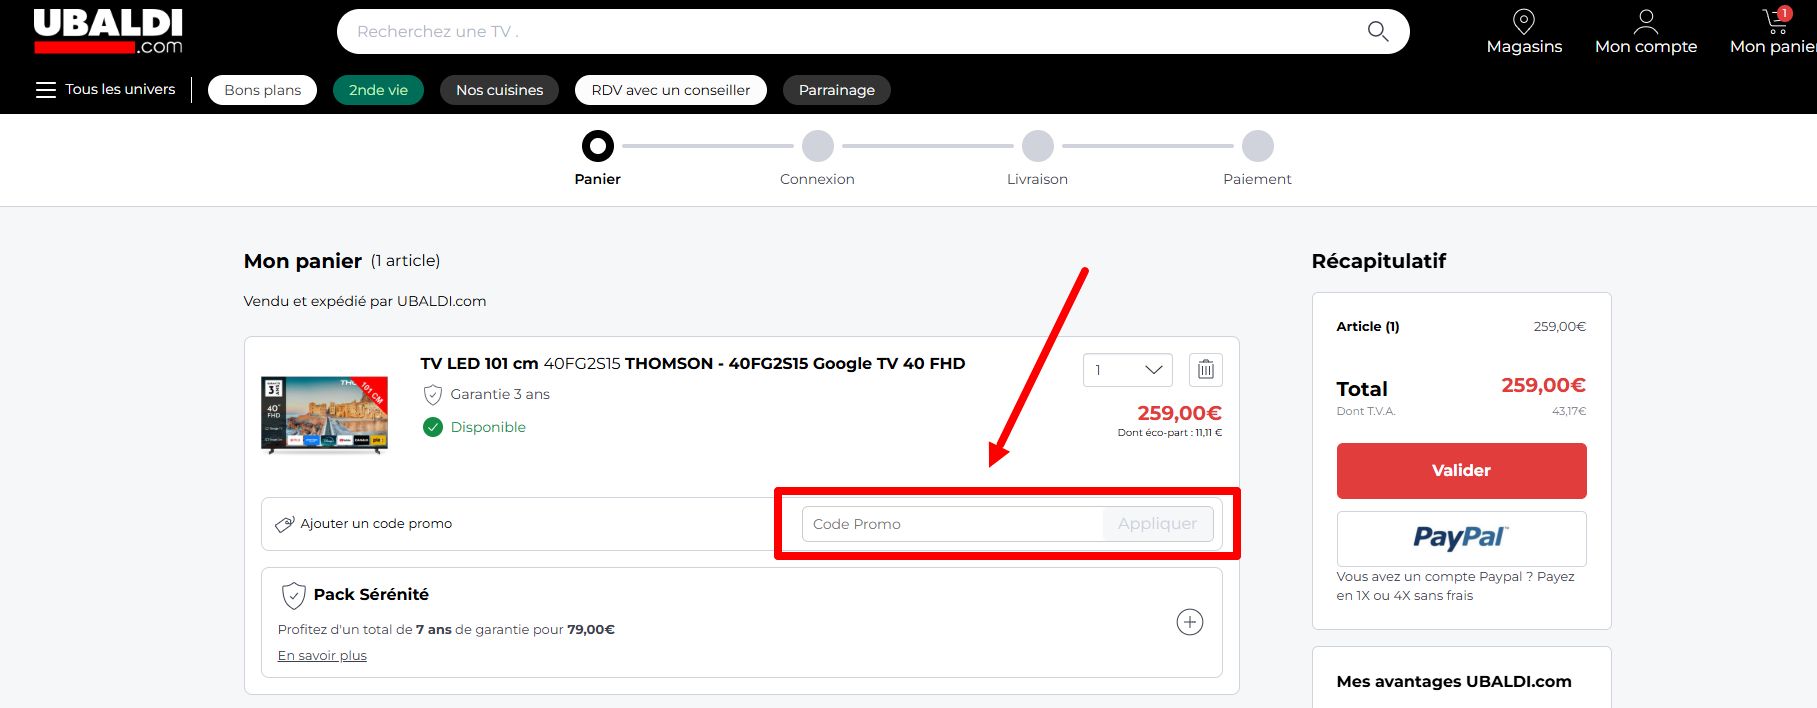
Task: Select the 2nde vie menu pill
Action: coord(378,90)
